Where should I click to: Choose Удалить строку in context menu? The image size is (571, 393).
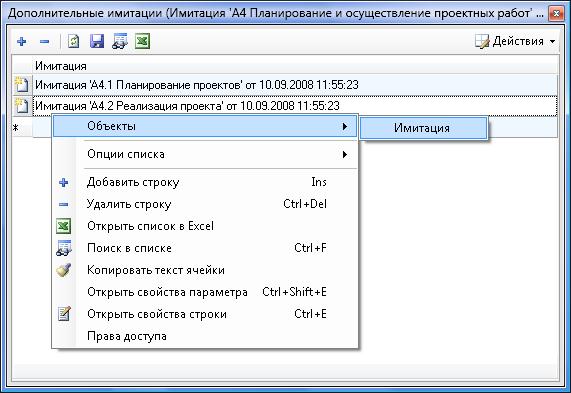coord(205,204)
